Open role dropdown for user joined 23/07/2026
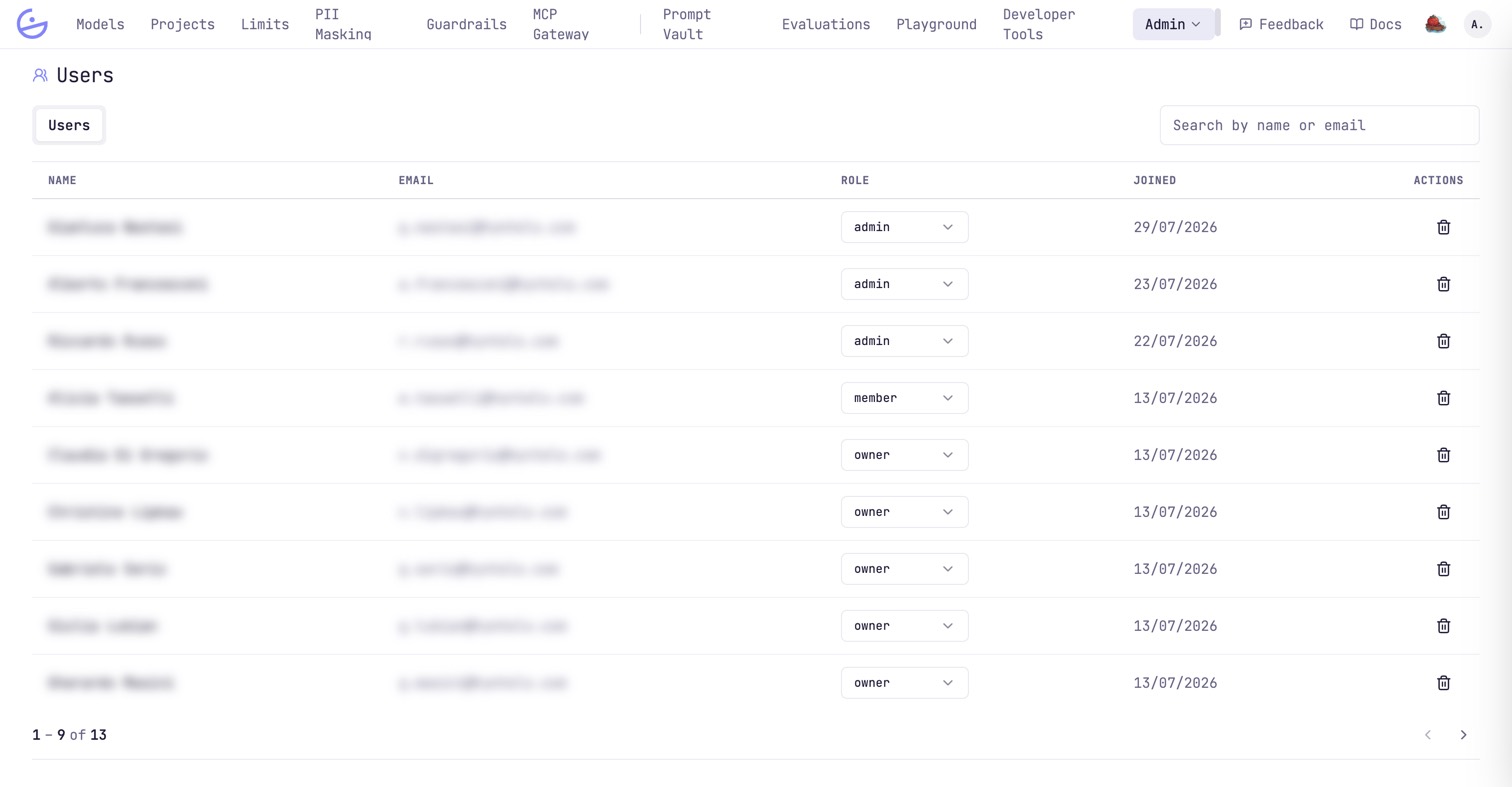The image size is (1512, 787). pos(904,284)
